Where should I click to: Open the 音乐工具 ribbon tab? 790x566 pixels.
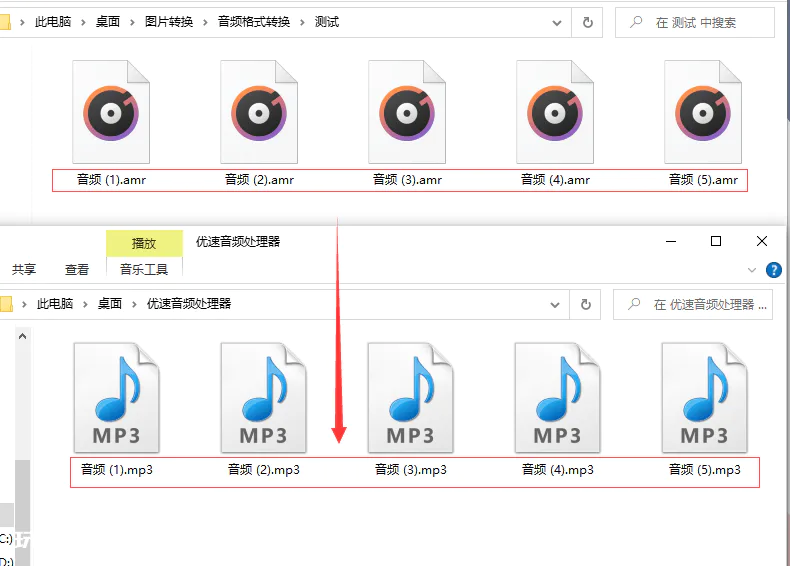click(144, 270)
